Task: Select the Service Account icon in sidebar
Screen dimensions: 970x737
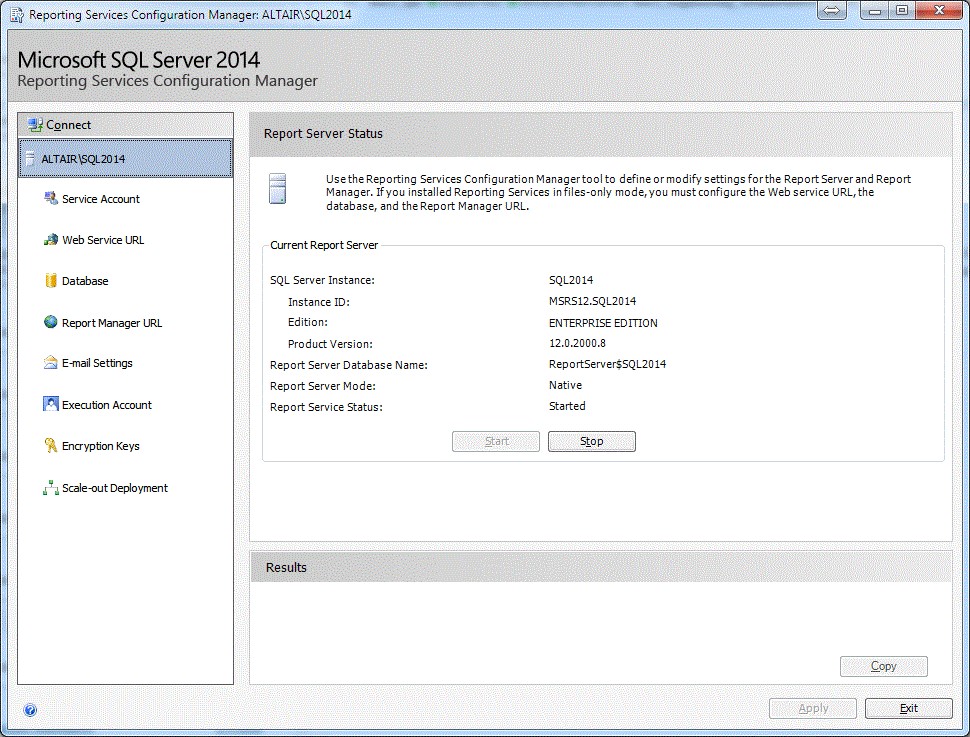Action: tap(49, 199)
